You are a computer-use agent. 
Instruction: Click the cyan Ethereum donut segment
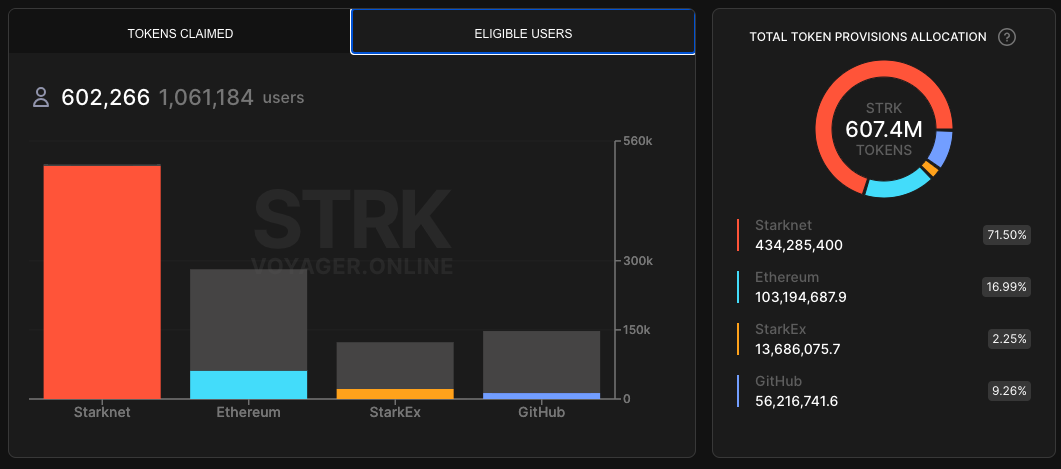point(897,185)
